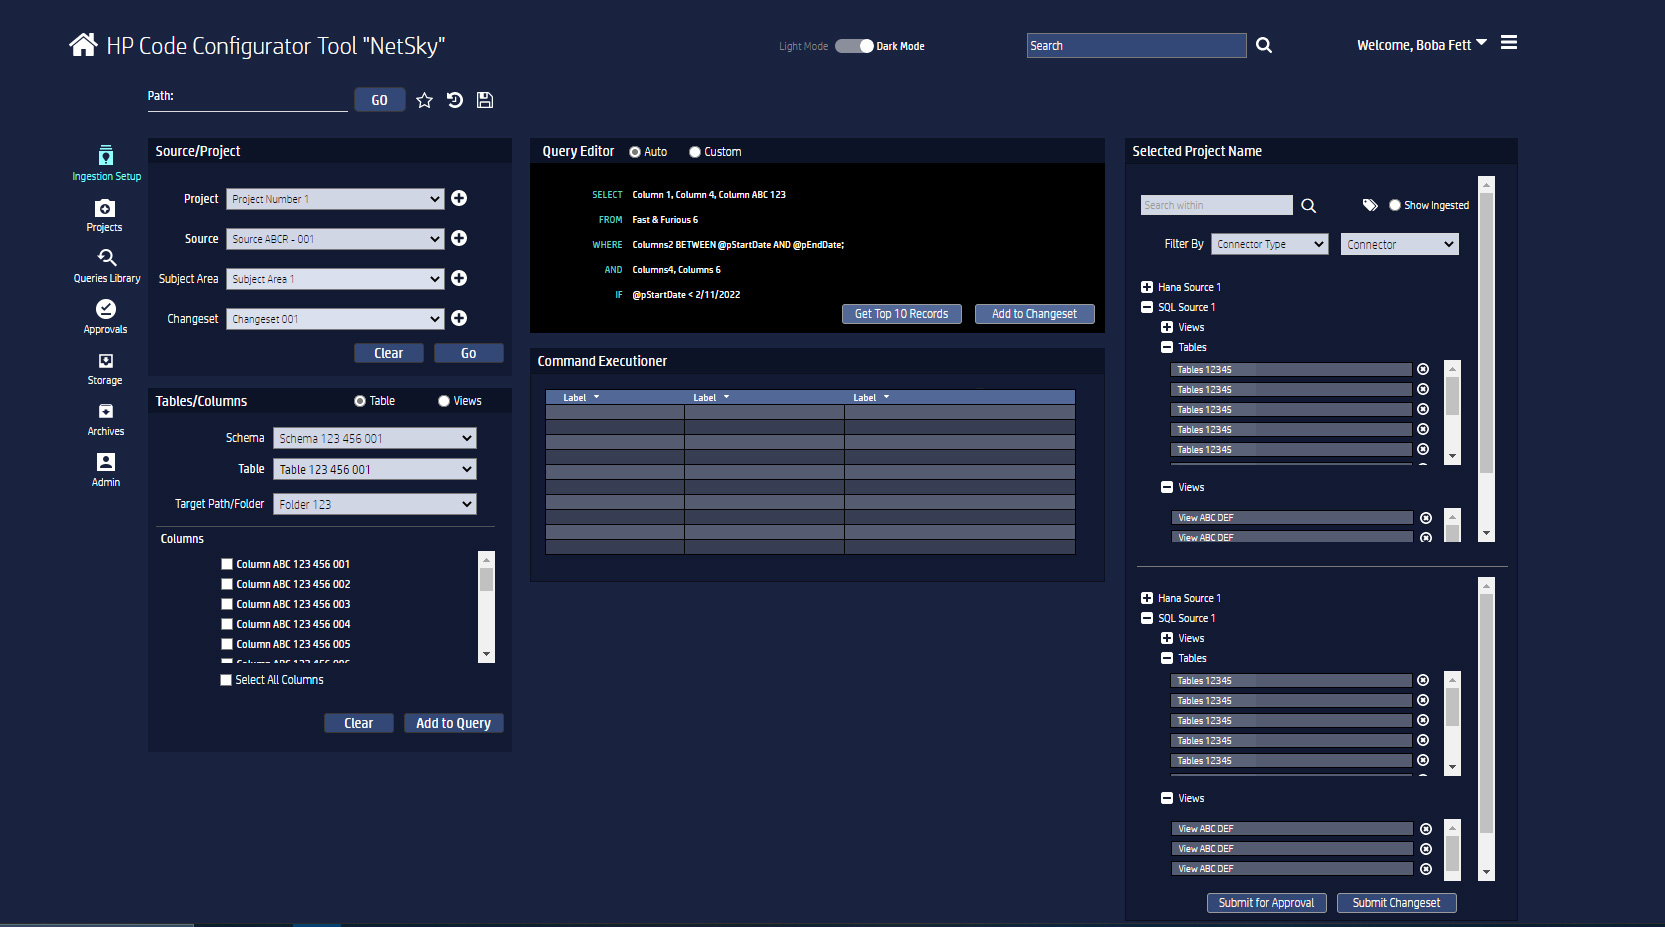Click the history reset icon in path bar
This screenshot has width=1665, height=927.
point(455,100)
